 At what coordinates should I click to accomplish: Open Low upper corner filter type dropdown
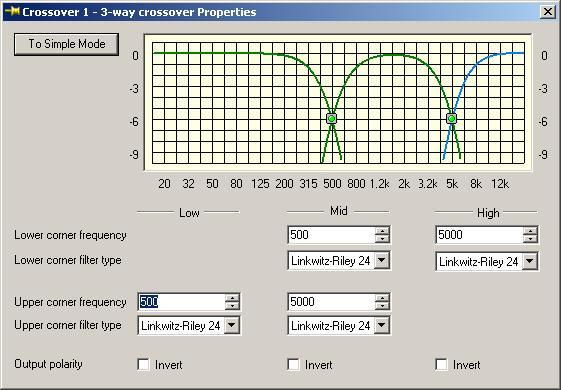(232, 325)
